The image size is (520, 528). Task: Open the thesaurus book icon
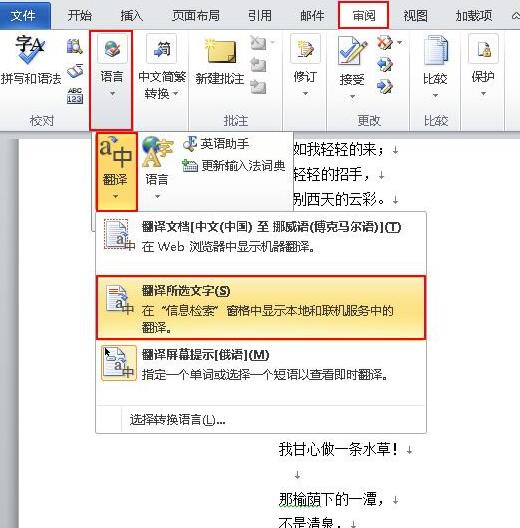pos(75,71)
